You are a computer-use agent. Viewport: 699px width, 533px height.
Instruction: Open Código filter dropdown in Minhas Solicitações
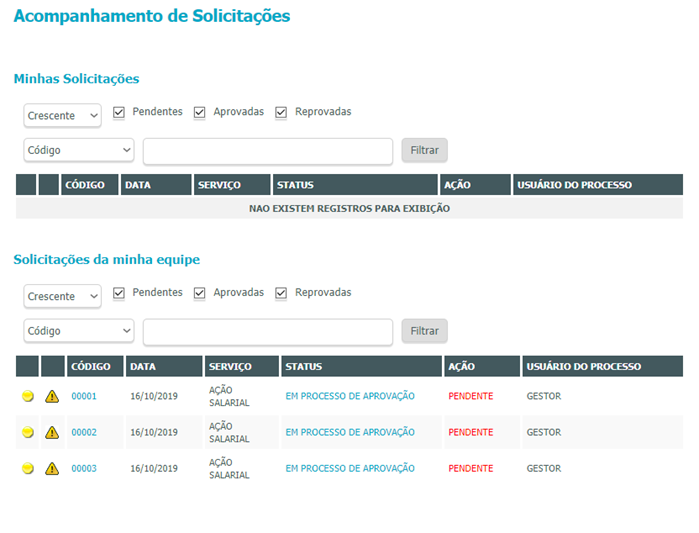point(79,150)
